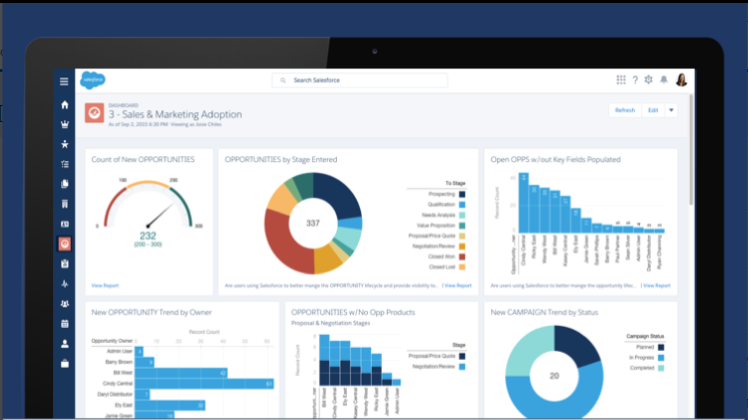Viewport: 748px width, 420px height.
Task: Click the page vertical scrollbar
Action: coord(691,150)
